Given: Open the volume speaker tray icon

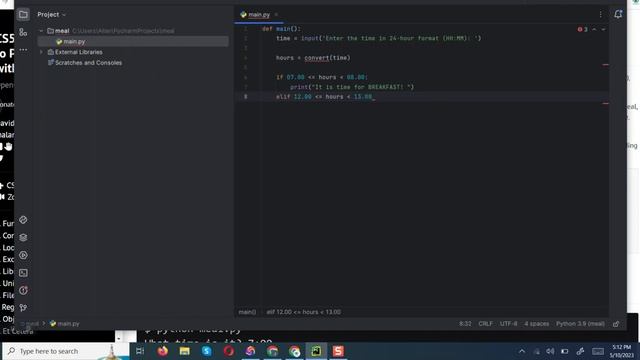Looking at the screenshot, I should pos(550,351).
